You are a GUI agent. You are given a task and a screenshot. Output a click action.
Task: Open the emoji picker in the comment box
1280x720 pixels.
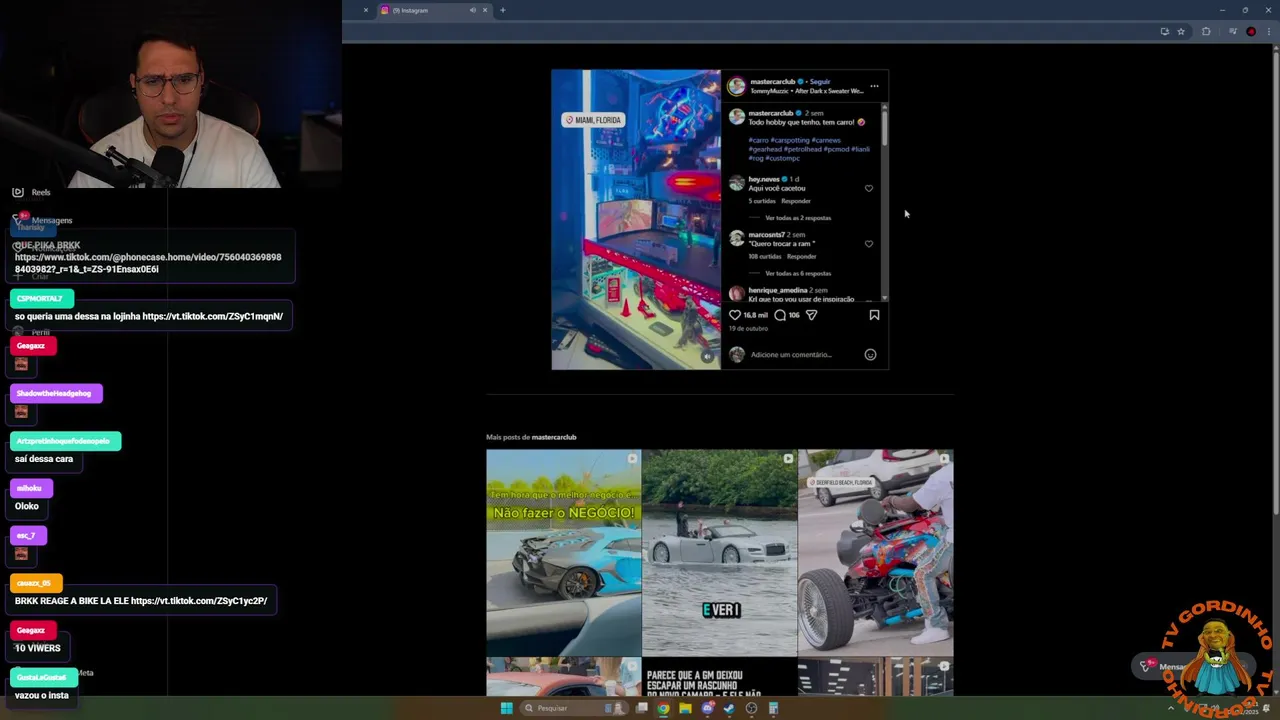tap(870, 354)
